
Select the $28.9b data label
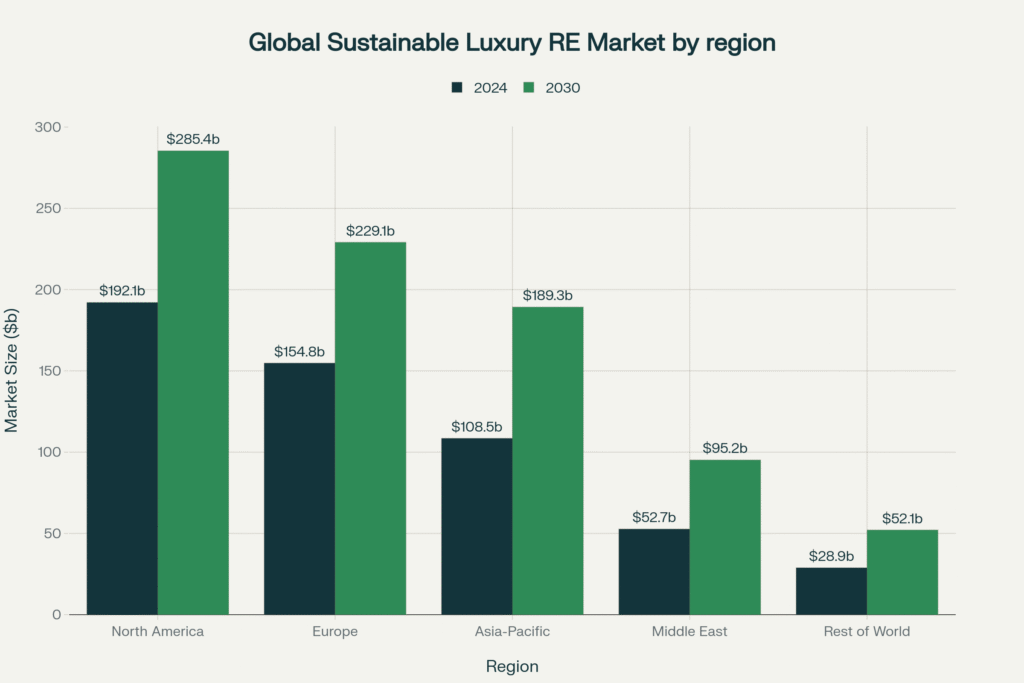coord(831,556)
